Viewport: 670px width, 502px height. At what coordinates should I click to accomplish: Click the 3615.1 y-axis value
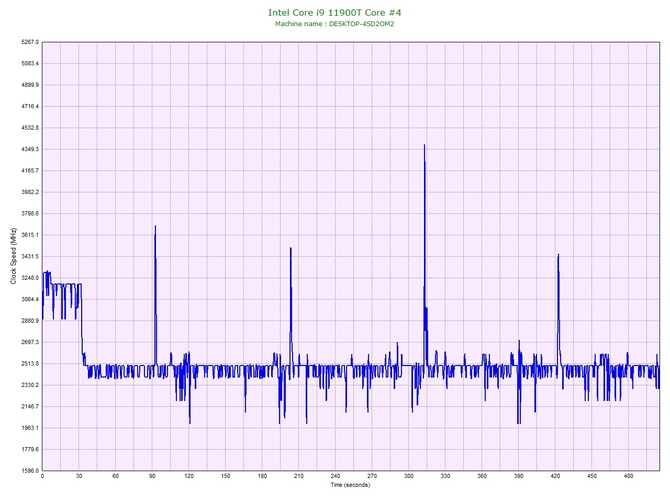pos(30,235)
